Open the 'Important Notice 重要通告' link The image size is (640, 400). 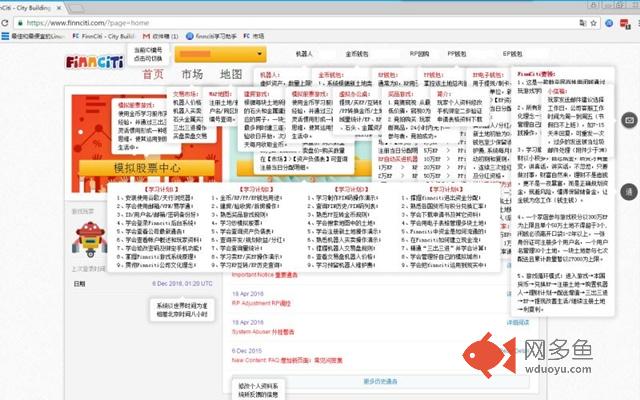point(264,275)
